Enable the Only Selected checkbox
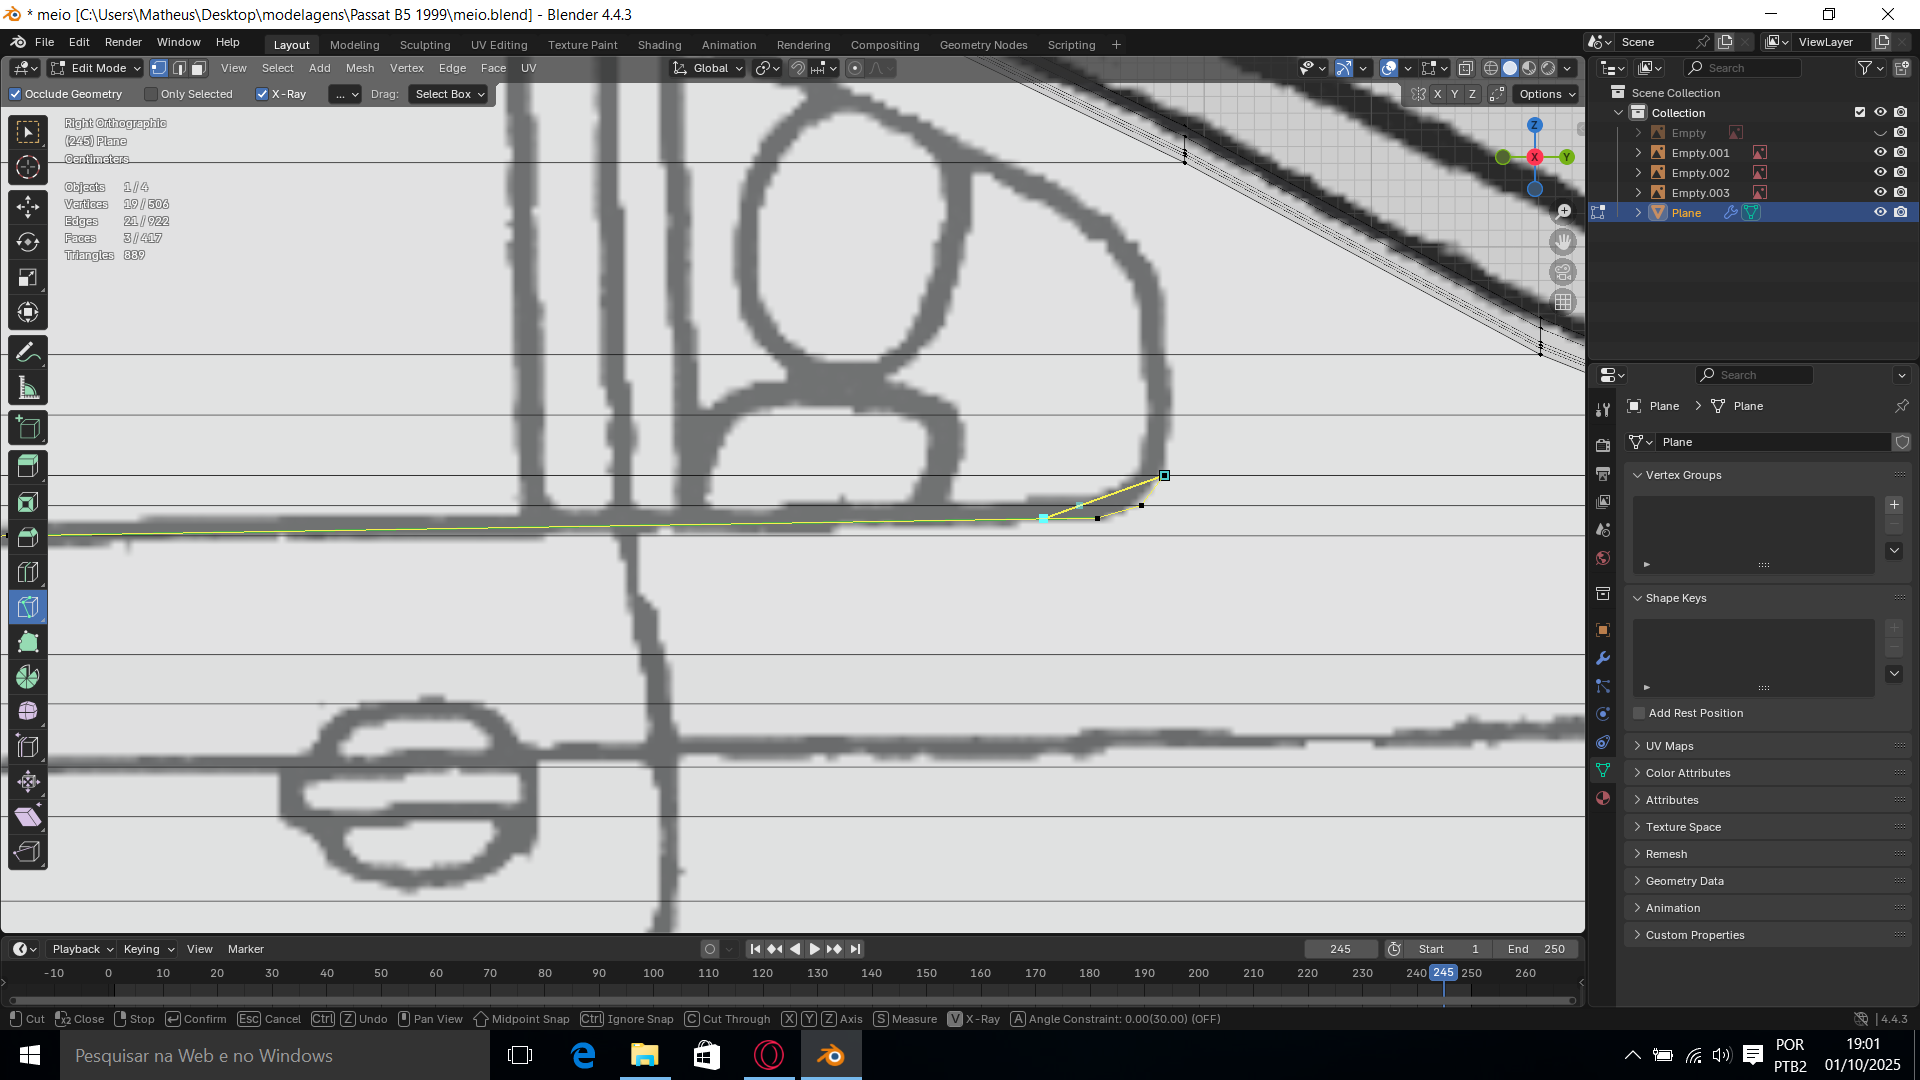This screenshot has width=1920, height=1080. tap(151, 94)
